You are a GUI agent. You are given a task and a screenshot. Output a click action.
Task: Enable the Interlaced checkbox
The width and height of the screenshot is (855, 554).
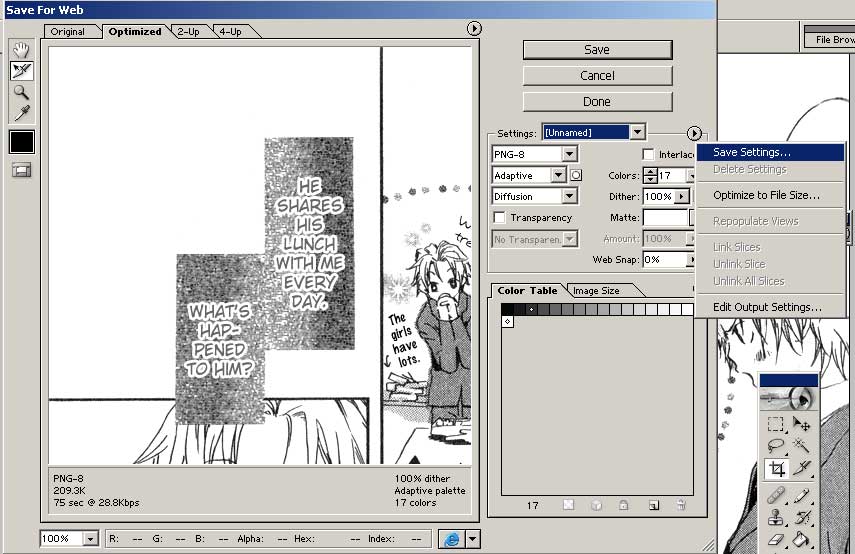click(648, 154)
